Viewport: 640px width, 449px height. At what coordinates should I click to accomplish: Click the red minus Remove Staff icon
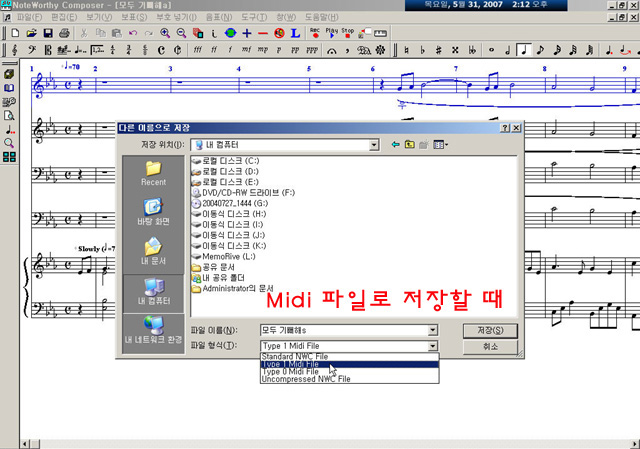click(x=263, y=33)
